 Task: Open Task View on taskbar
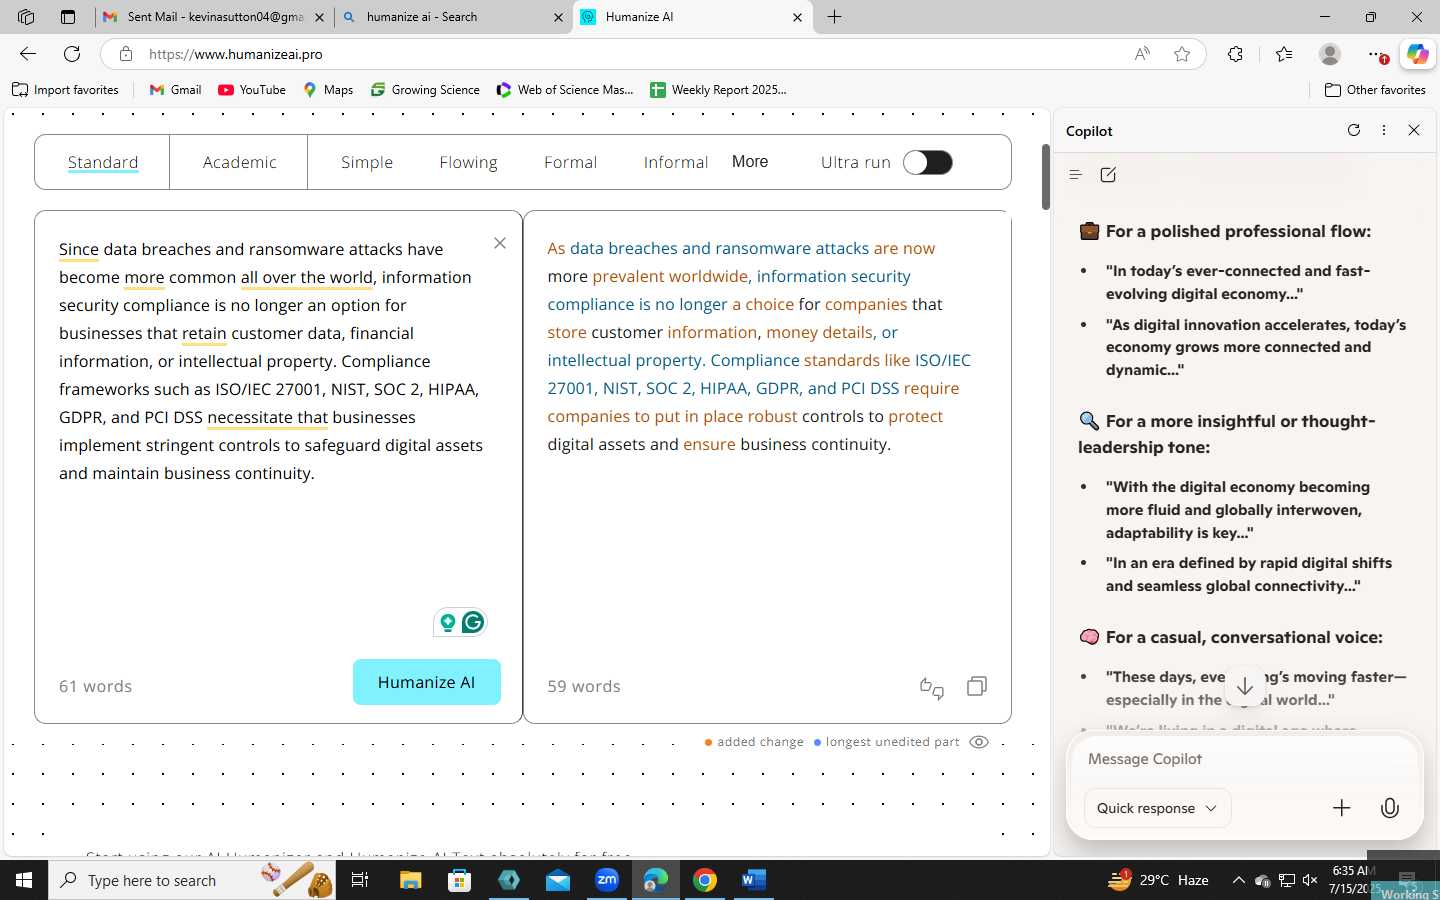[x=360, y=880]
